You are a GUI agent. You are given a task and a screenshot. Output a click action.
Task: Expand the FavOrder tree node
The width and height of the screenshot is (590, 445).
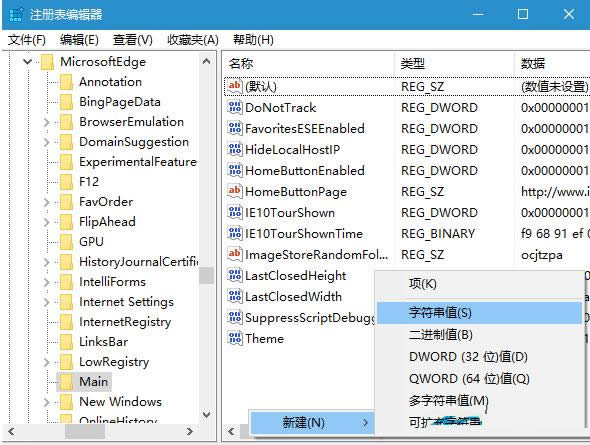tap(46, 202)
